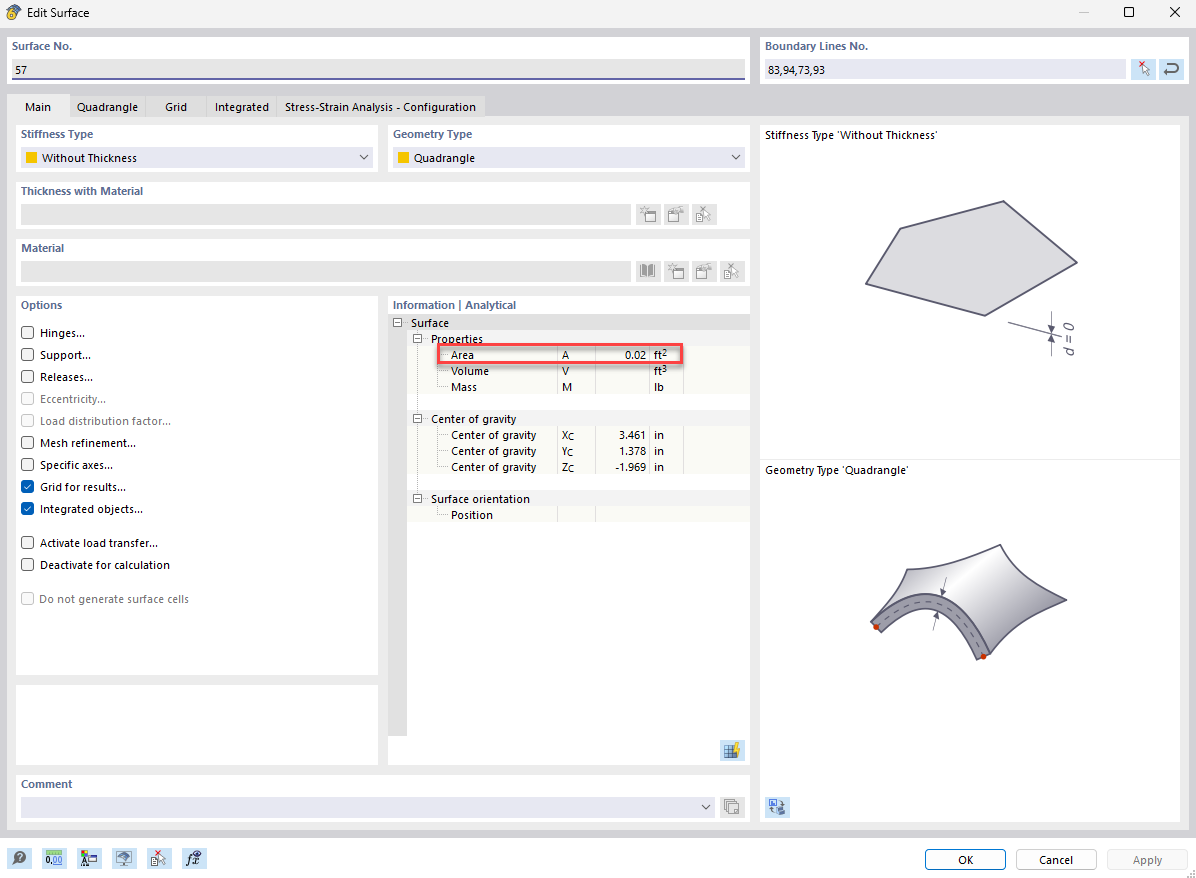Disable the Grid for results checkbox
The width and height of the screenshot is (1196, 878).
coord(25,487)
